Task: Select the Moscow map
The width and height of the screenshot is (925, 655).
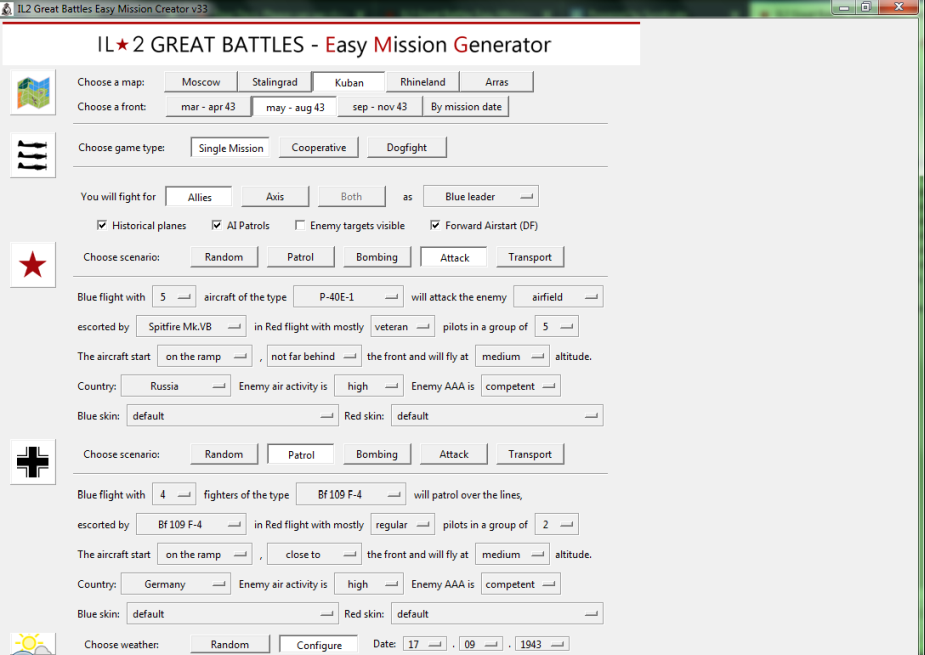Action: pos(201,82)
